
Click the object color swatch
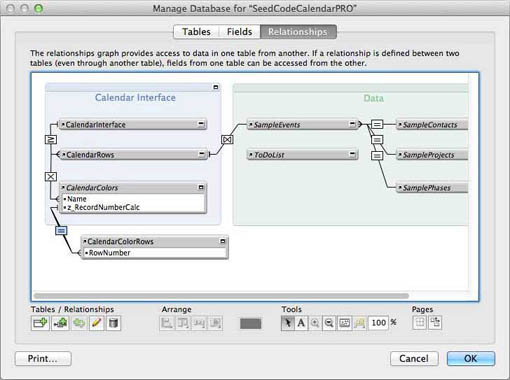click(251, 323)
